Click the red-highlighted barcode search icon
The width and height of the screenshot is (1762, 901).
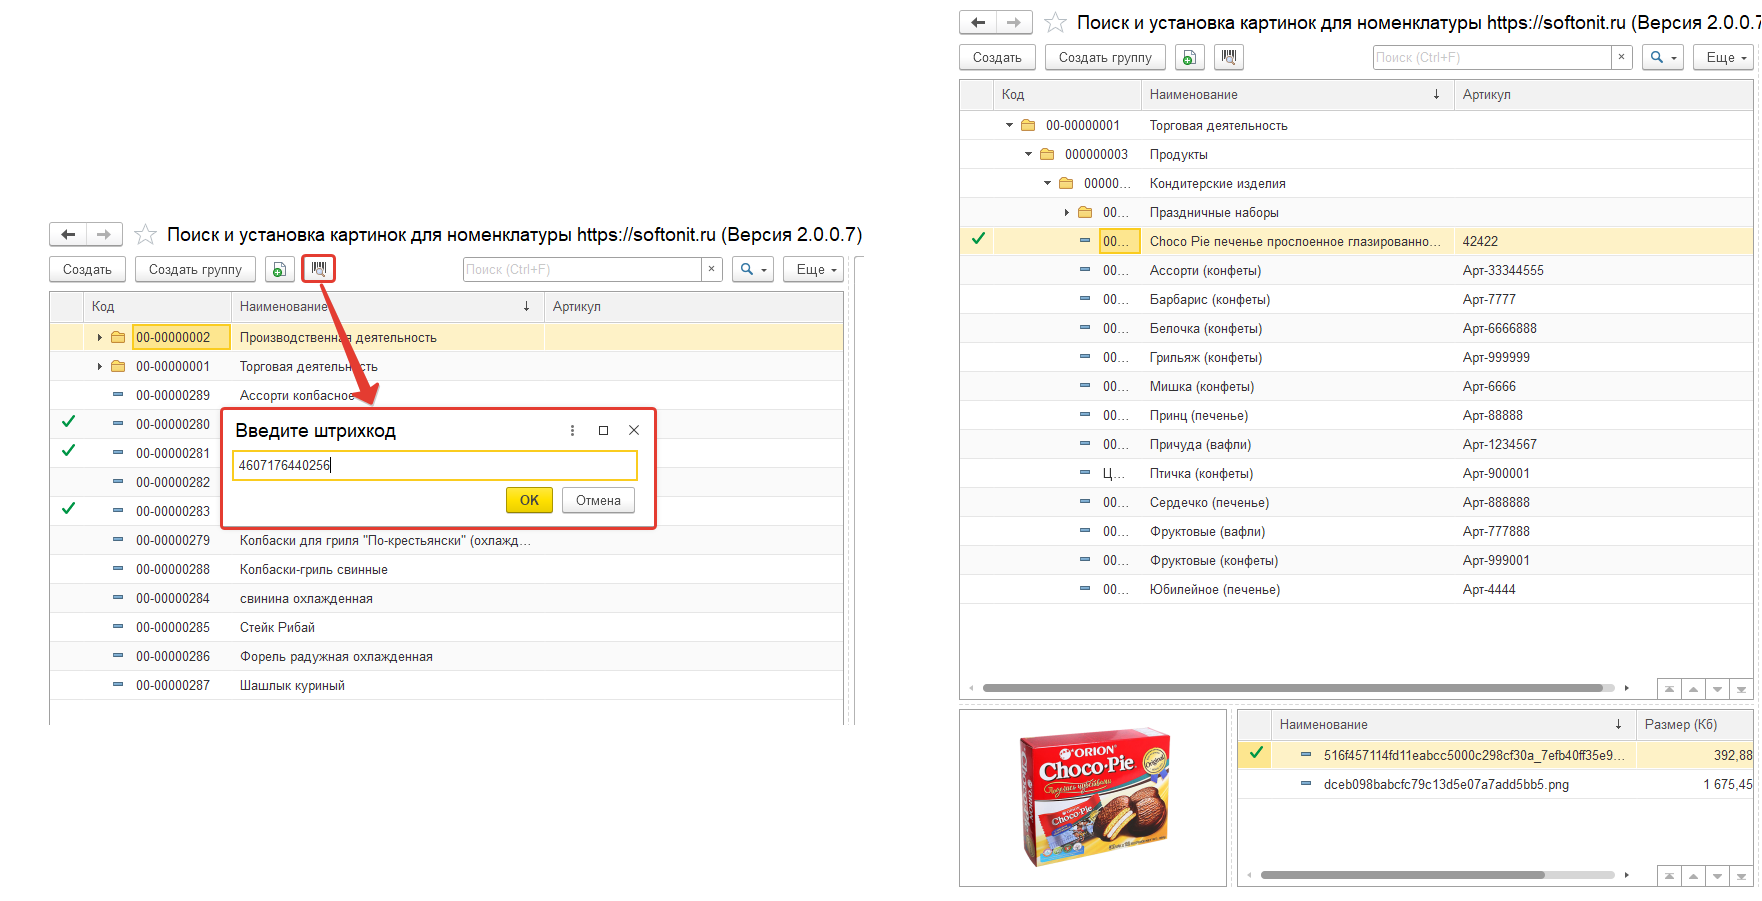(319, 269)
